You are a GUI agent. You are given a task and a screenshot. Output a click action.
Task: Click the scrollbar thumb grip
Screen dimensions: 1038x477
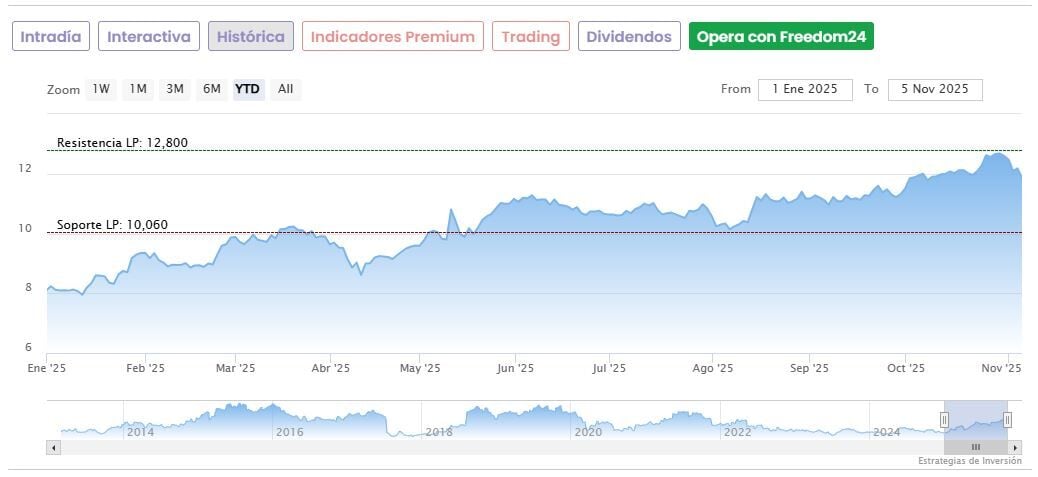point(975,447)
